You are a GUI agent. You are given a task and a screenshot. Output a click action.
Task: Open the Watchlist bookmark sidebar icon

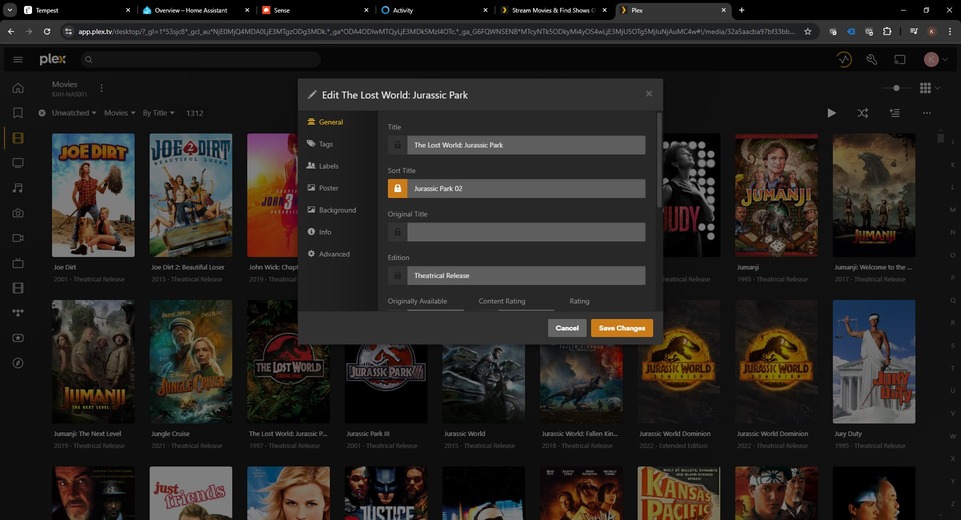point(18,113)
